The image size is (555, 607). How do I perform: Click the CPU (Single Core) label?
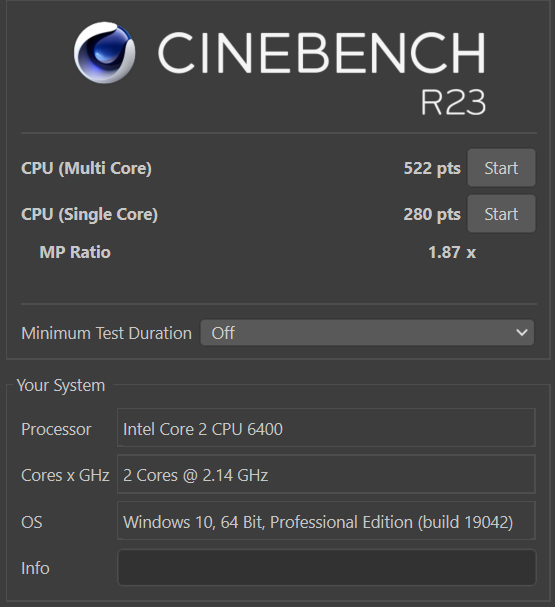89,214
